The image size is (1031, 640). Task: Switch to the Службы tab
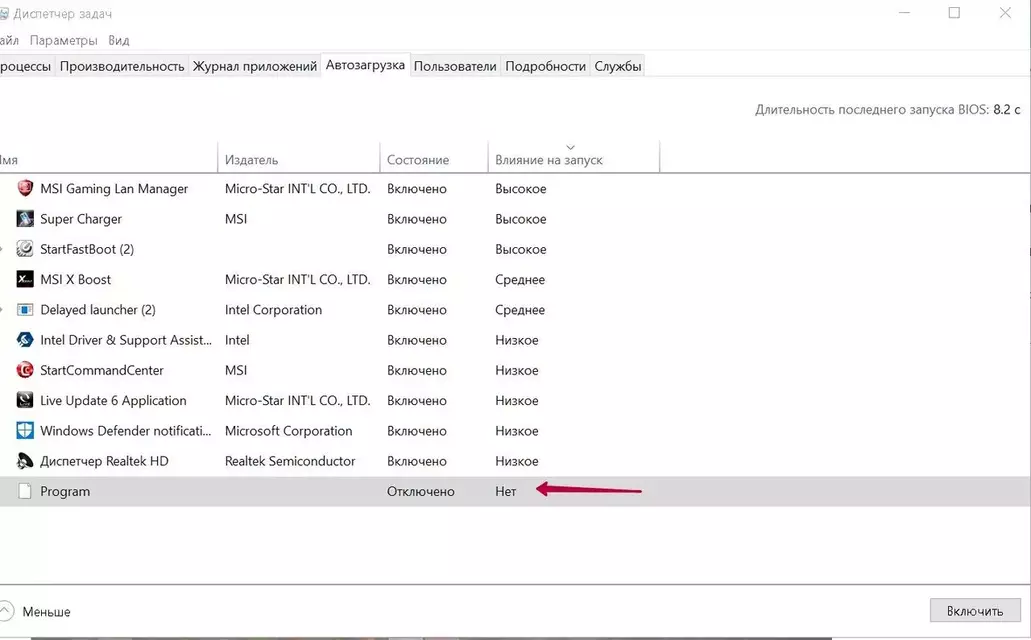point(617,66)
